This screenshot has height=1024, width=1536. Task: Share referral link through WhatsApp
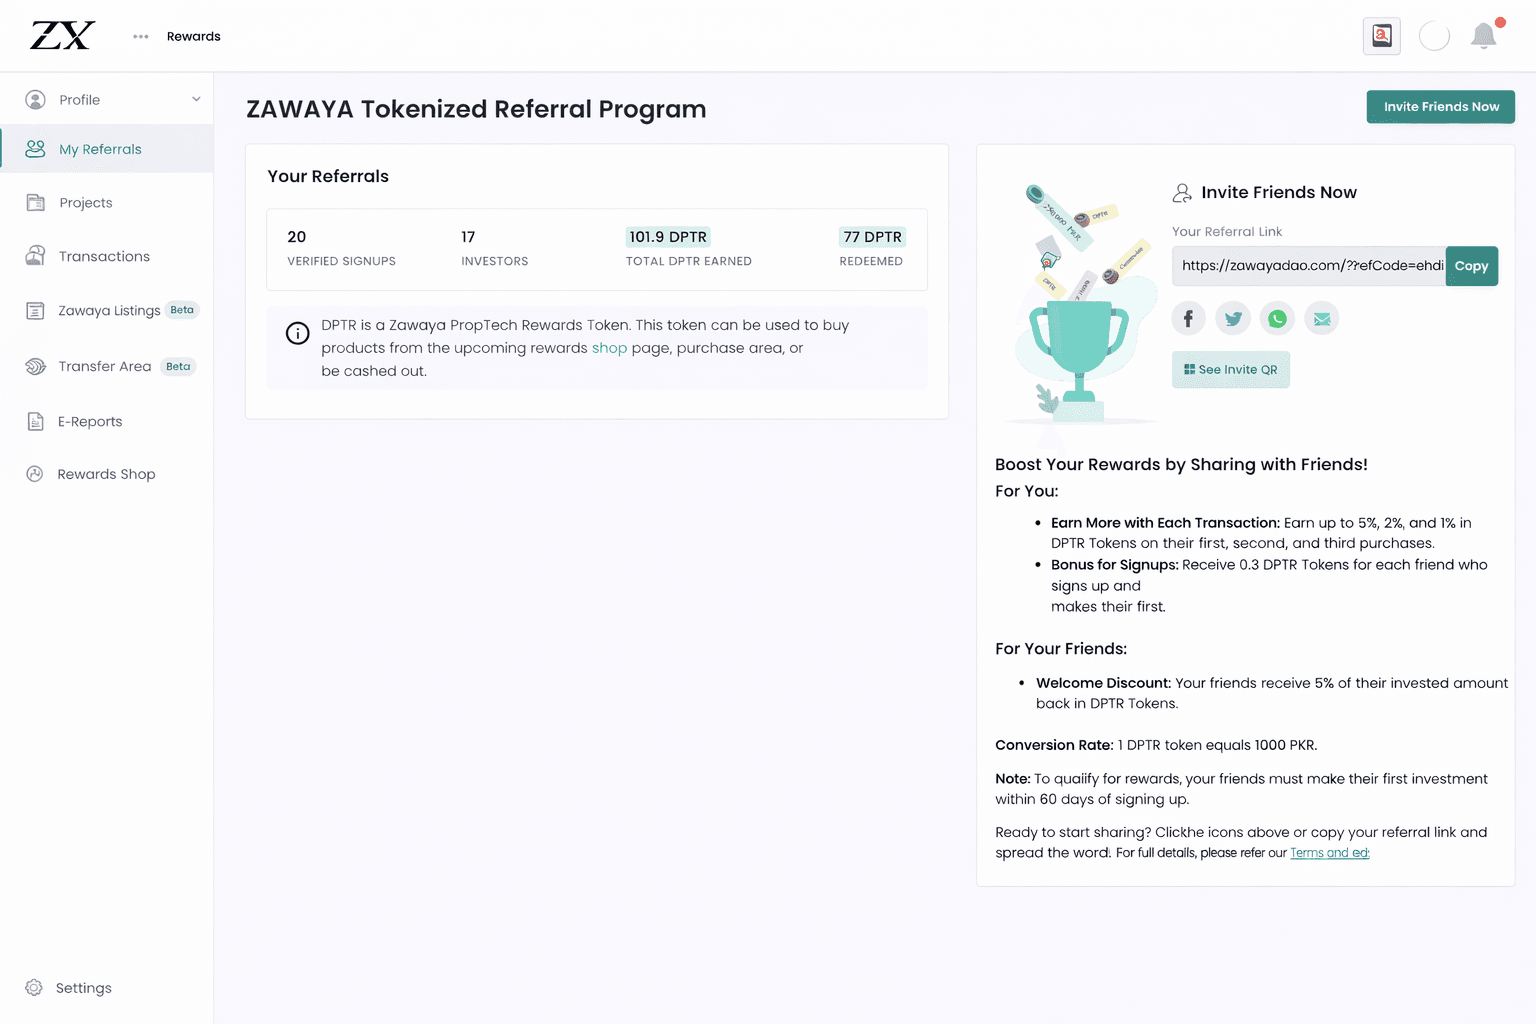click(1277, 319)
